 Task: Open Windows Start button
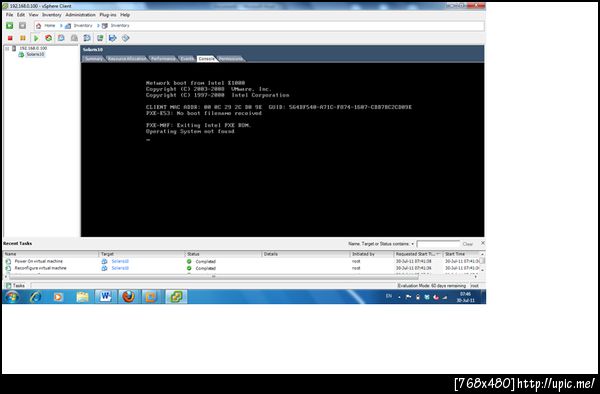11,297
